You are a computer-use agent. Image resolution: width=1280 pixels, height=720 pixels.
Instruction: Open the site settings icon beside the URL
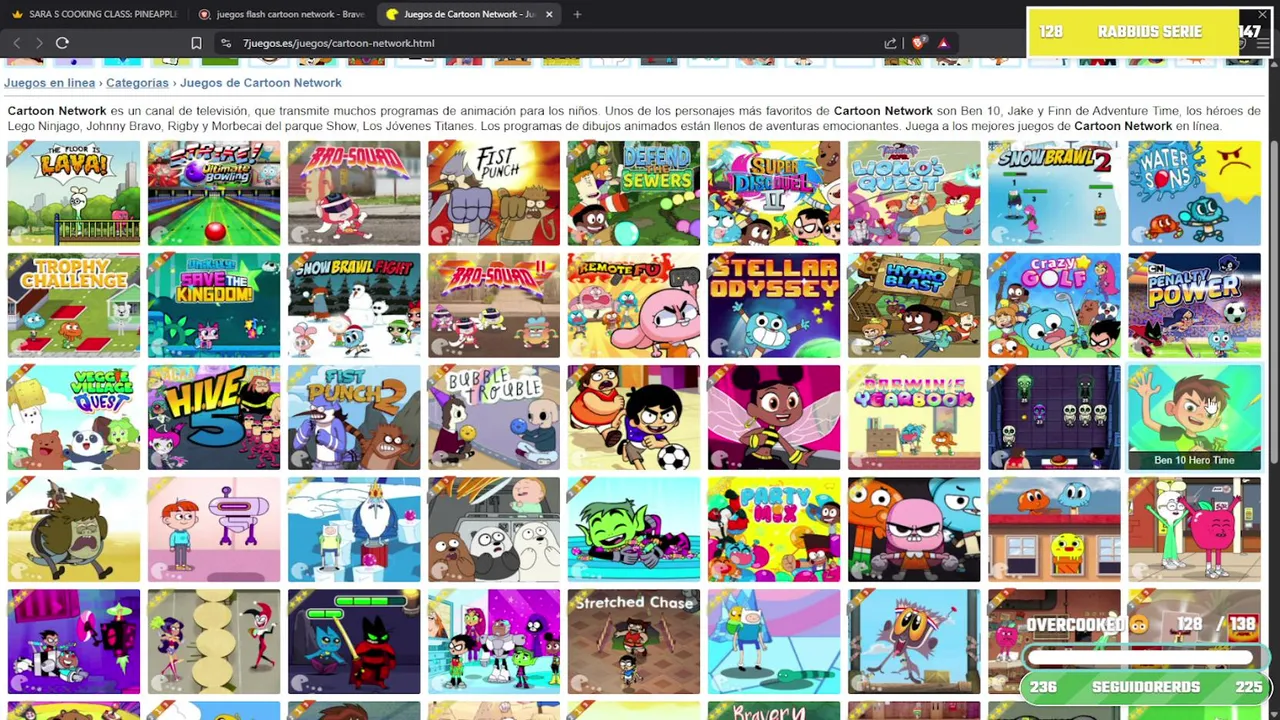(226, 43)
